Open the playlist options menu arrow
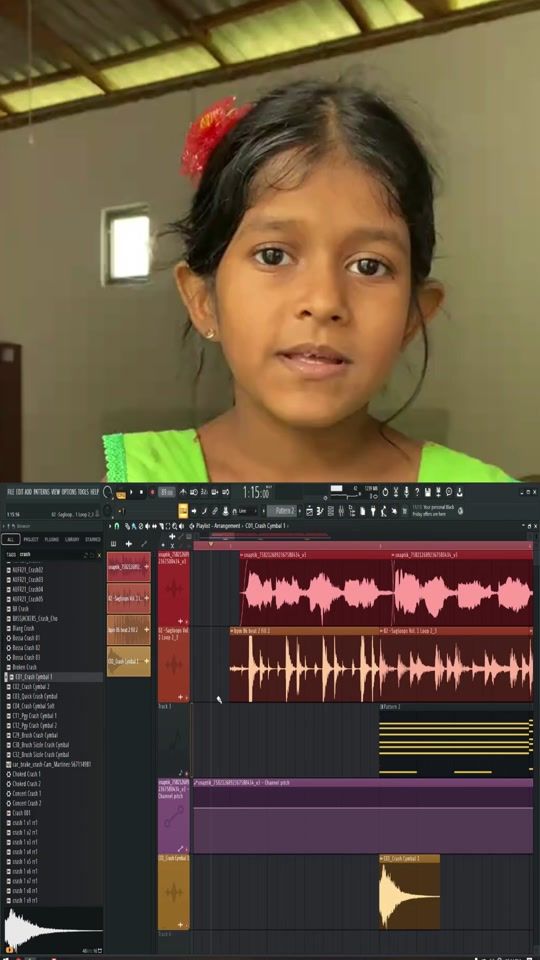 [111, 526]
